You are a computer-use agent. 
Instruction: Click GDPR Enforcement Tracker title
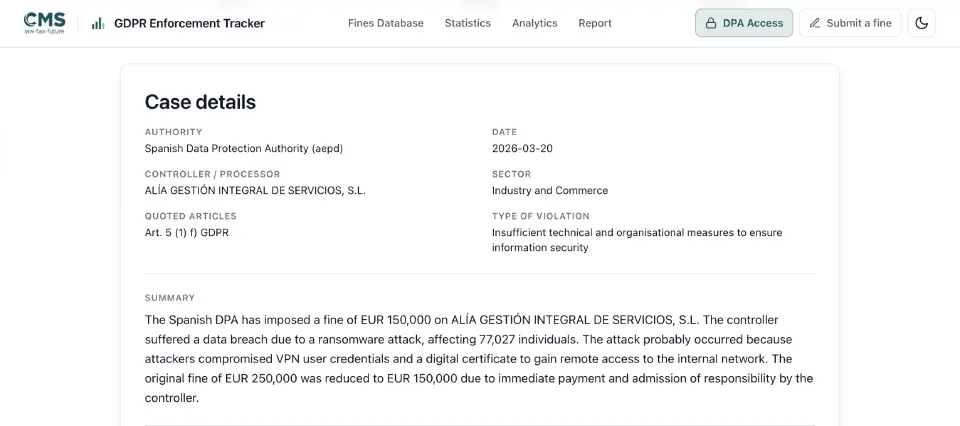[189, 23]
